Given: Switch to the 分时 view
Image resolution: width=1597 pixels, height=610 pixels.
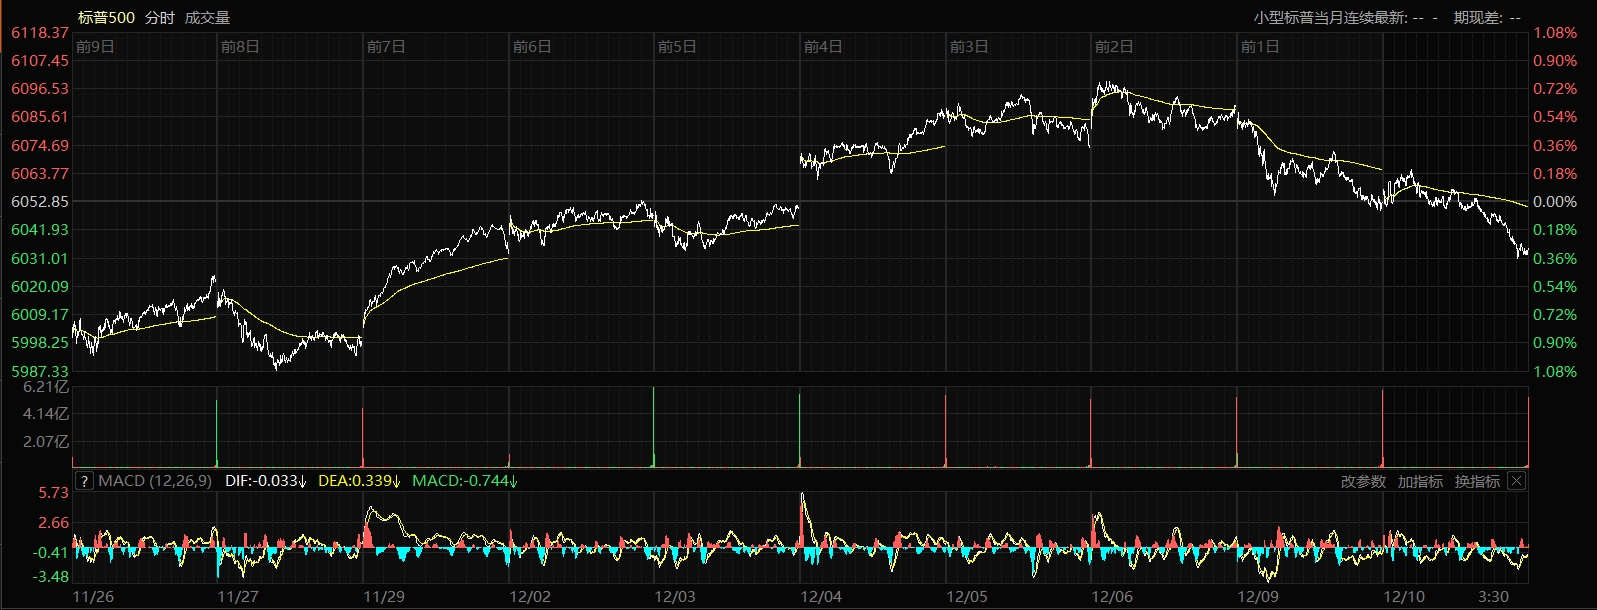Looking at the screenshot, I should [x=159, y=18].
